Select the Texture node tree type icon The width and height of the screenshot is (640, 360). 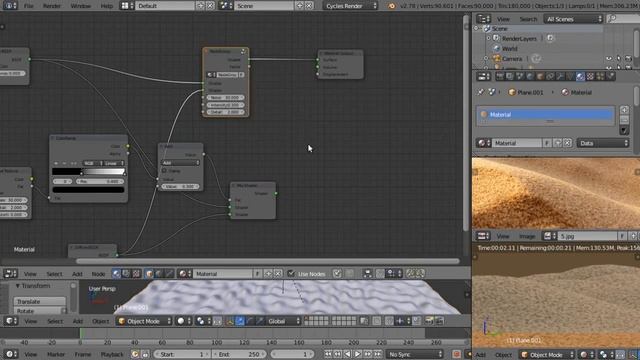(136, 273)
